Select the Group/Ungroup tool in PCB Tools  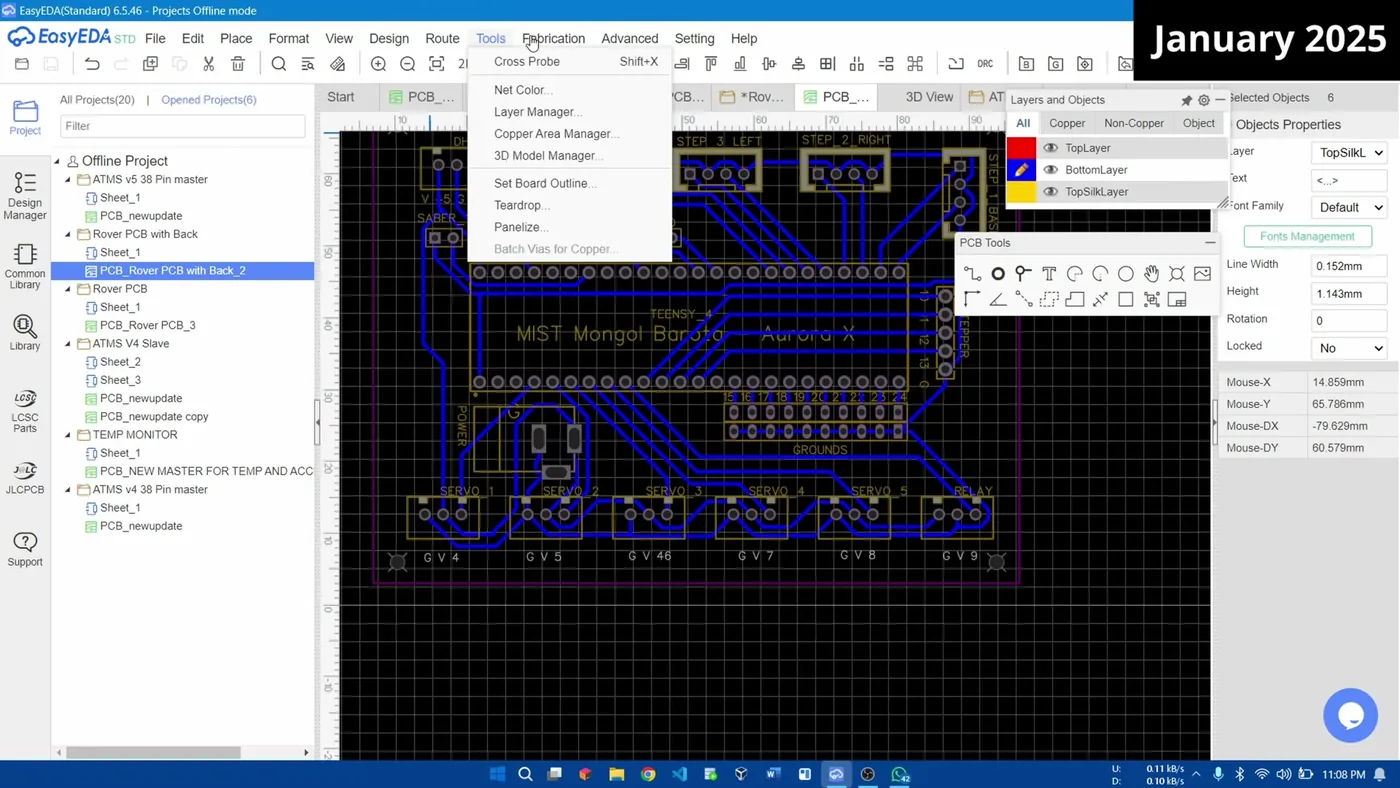coord(1151,299)
